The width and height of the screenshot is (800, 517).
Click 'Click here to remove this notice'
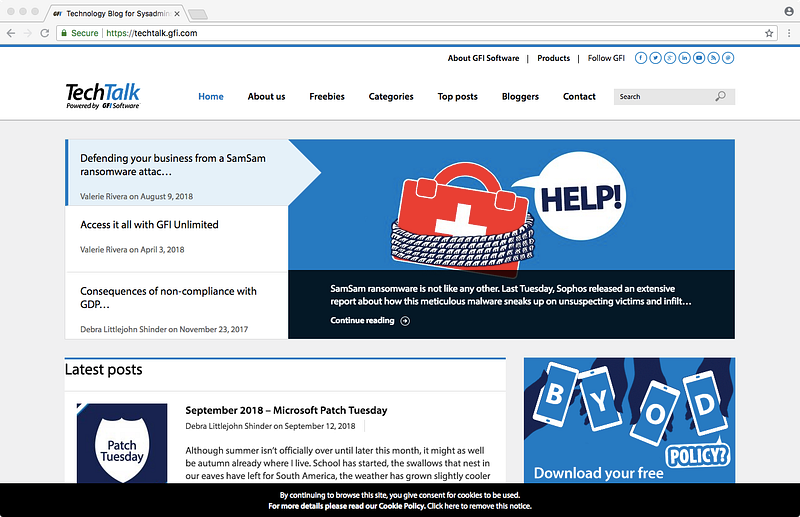click(x=479, y=506)
